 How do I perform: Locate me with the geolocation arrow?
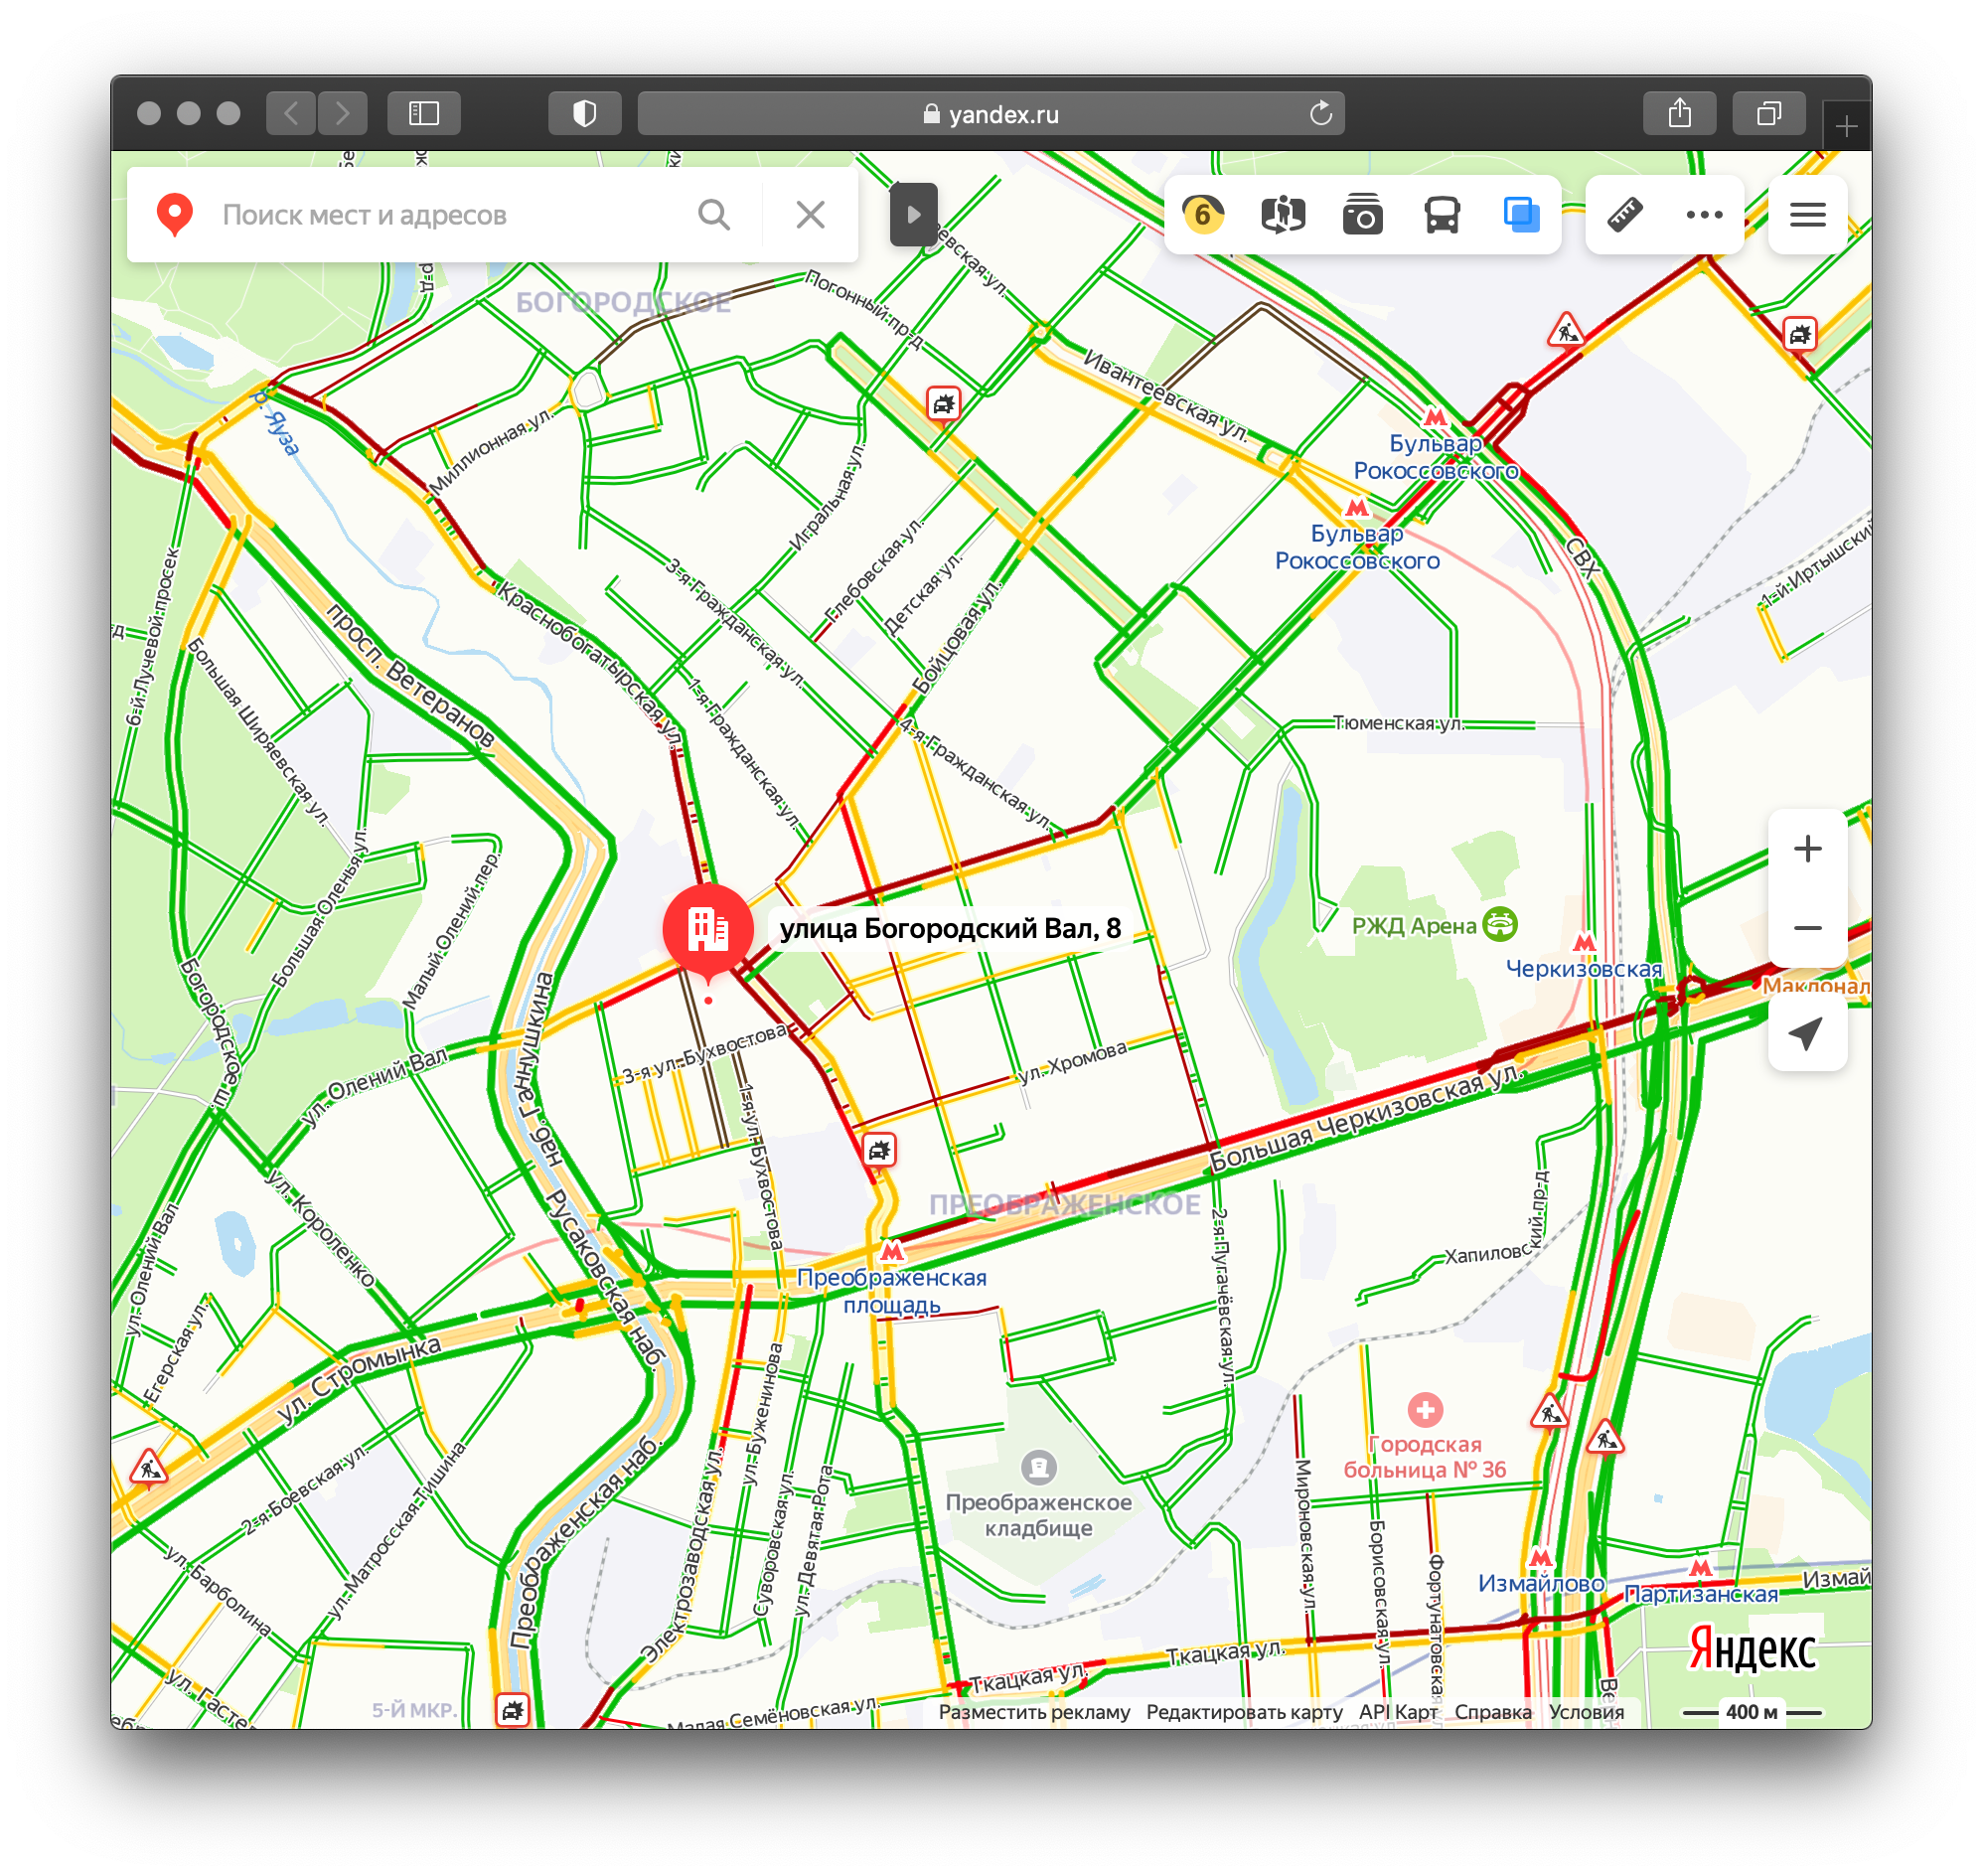[1807, 1033]
